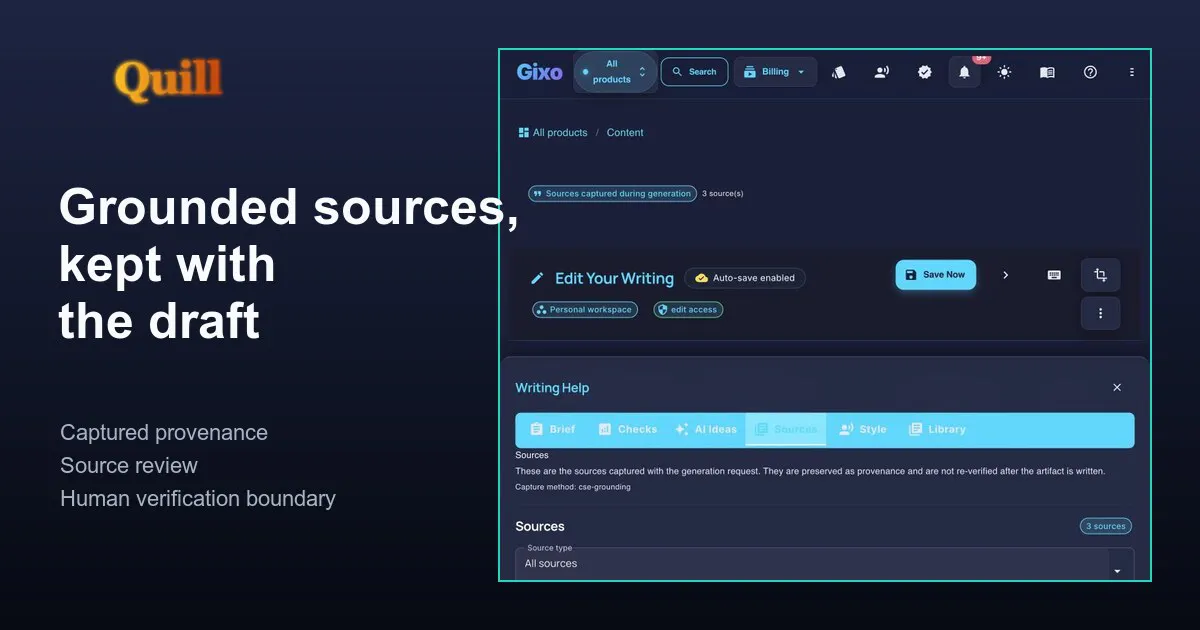
Task: Click the '3 source(s)' text
Action: tap(722, 193)
